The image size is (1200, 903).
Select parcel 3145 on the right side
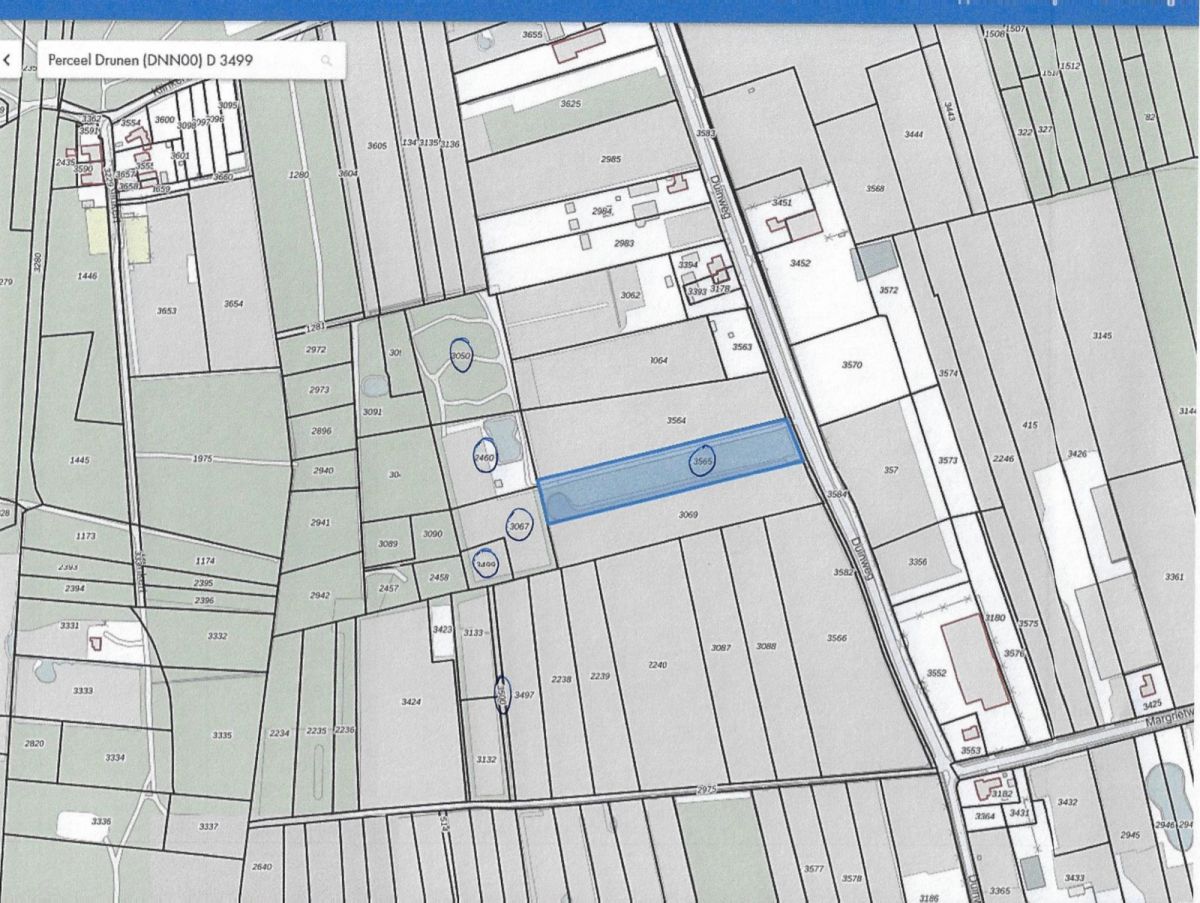[x=1101, y=336]
